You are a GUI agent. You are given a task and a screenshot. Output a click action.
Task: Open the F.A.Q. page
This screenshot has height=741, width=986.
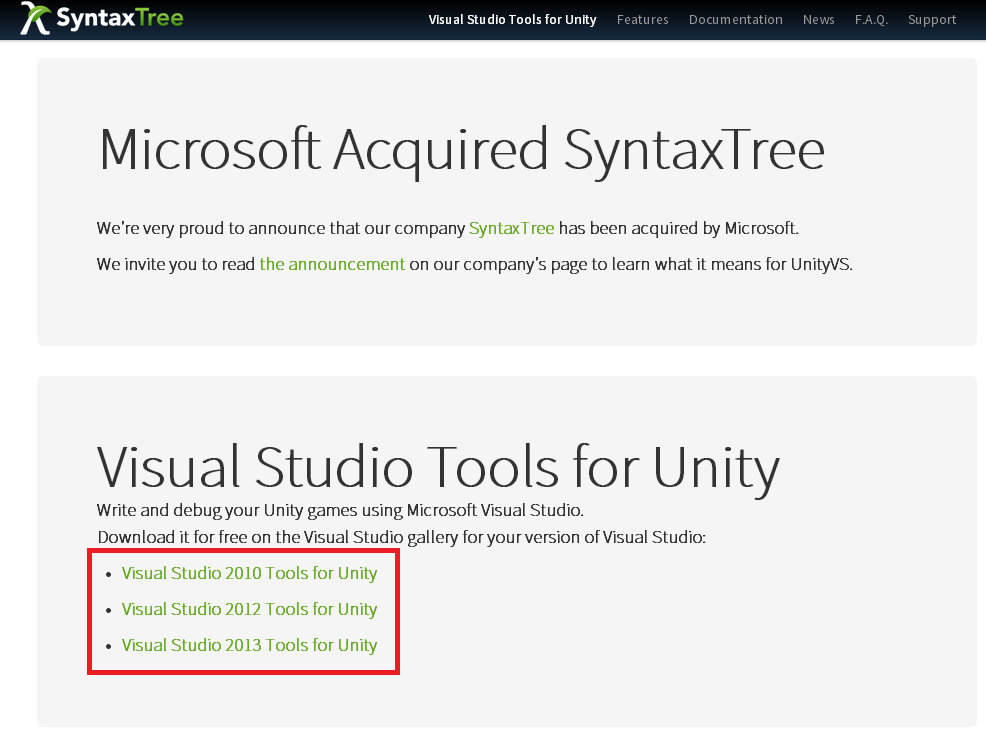(x=872, y=20)
